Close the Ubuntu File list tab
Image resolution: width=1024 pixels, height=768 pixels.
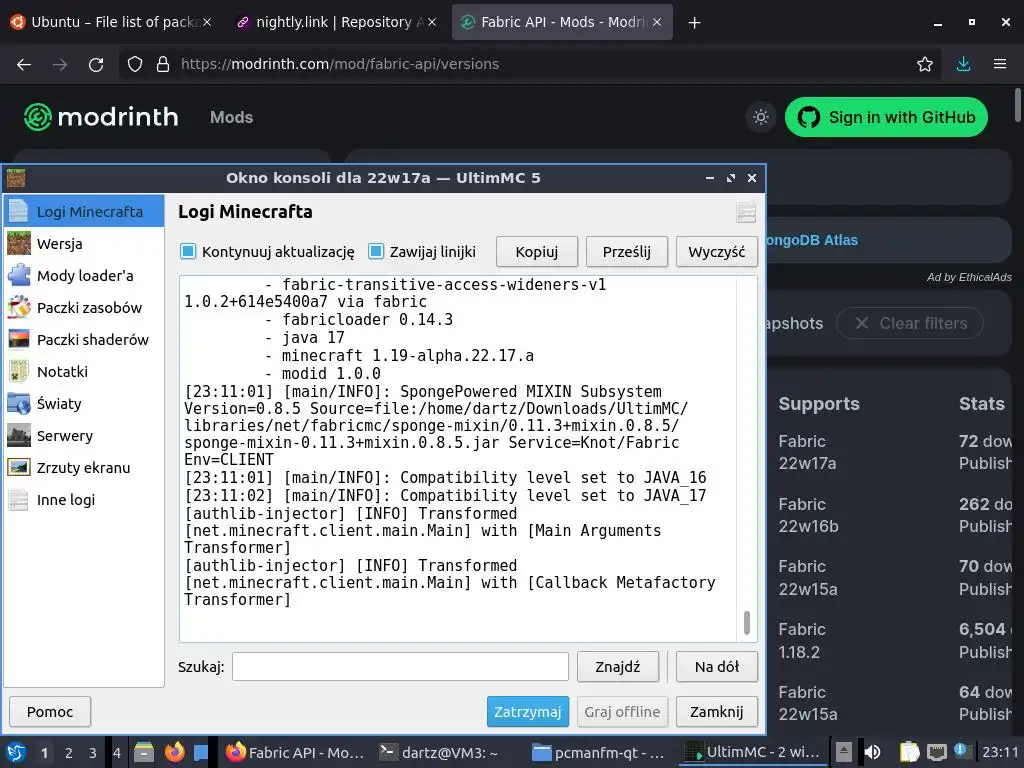coord(206,22)
